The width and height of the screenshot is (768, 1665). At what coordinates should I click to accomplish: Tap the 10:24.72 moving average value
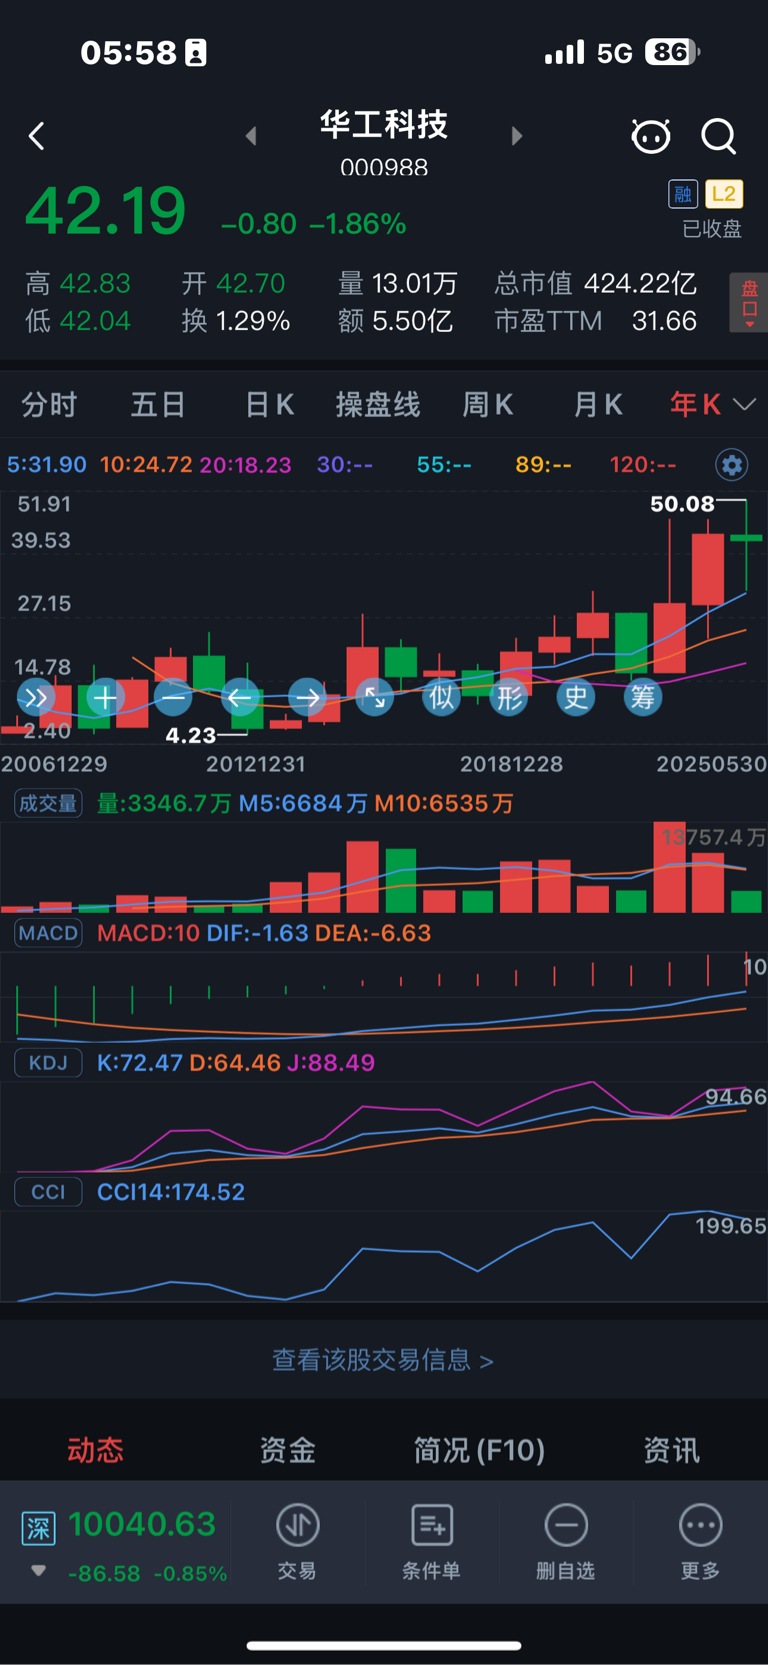[x=146, y=465]
